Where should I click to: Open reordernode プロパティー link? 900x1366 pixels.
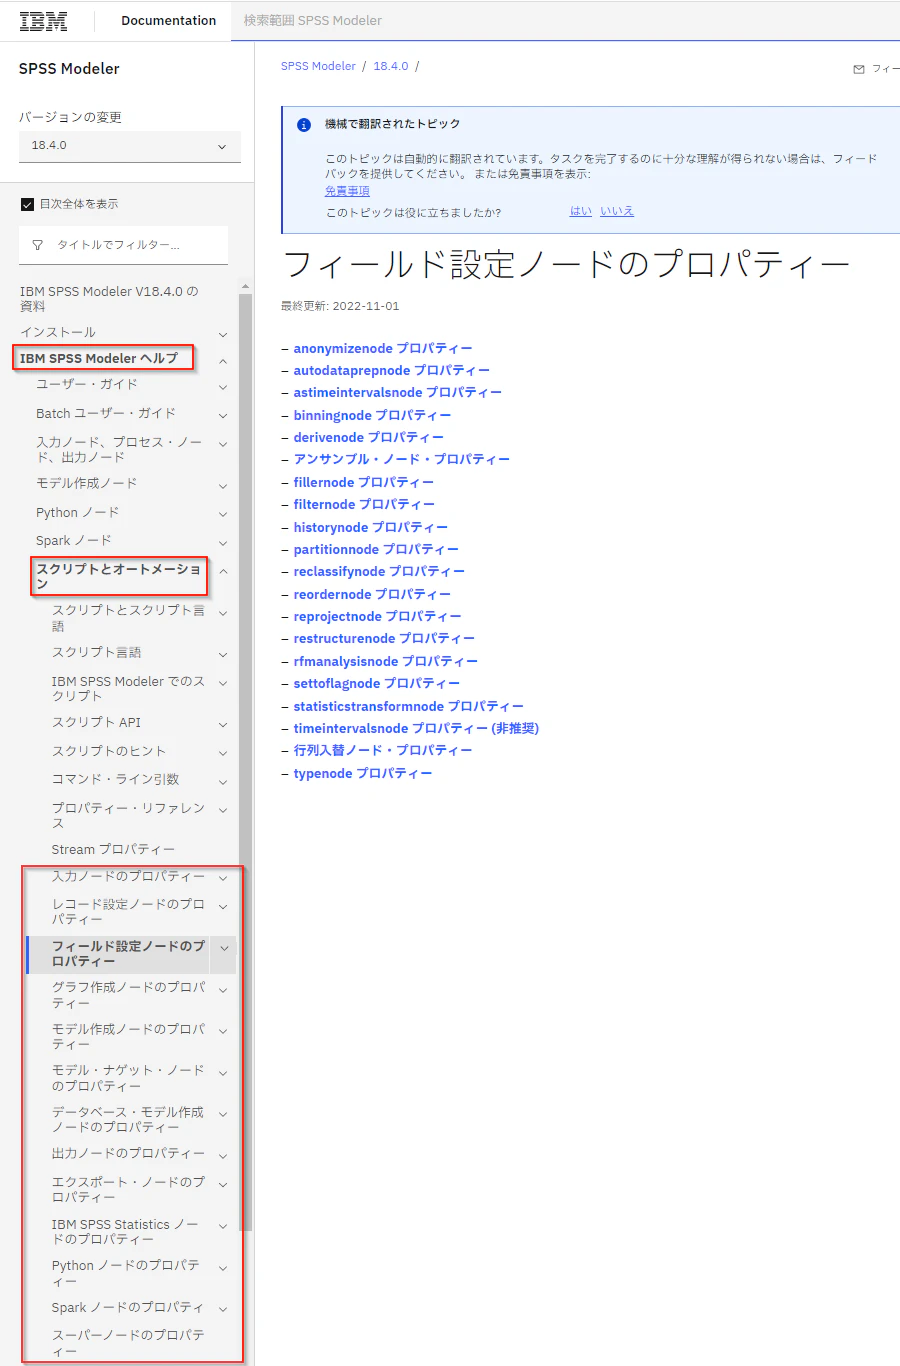[x=373, y=594]
